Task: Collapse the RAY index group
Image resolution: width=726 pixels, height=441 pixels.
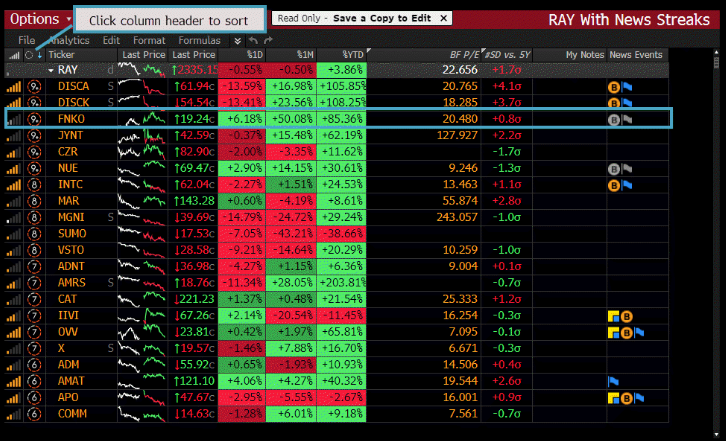Action: (51, 70)
